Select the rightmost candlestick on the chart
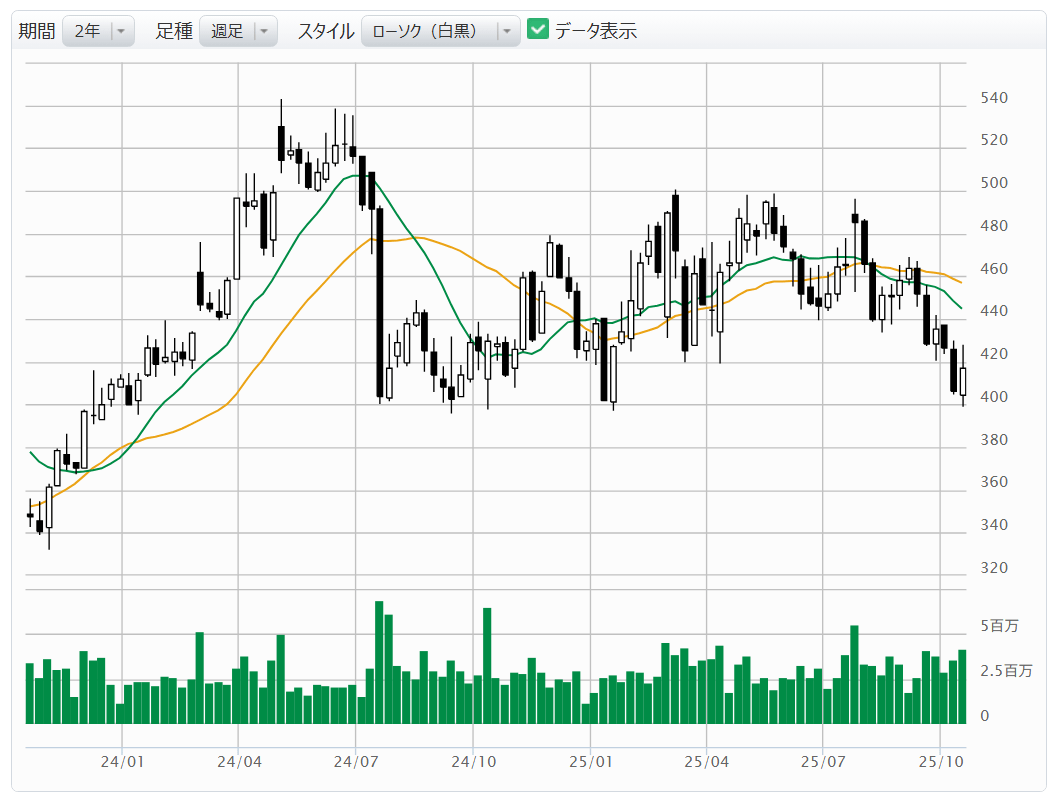This screenshot has width=1056, height=799. pos(963,381)
